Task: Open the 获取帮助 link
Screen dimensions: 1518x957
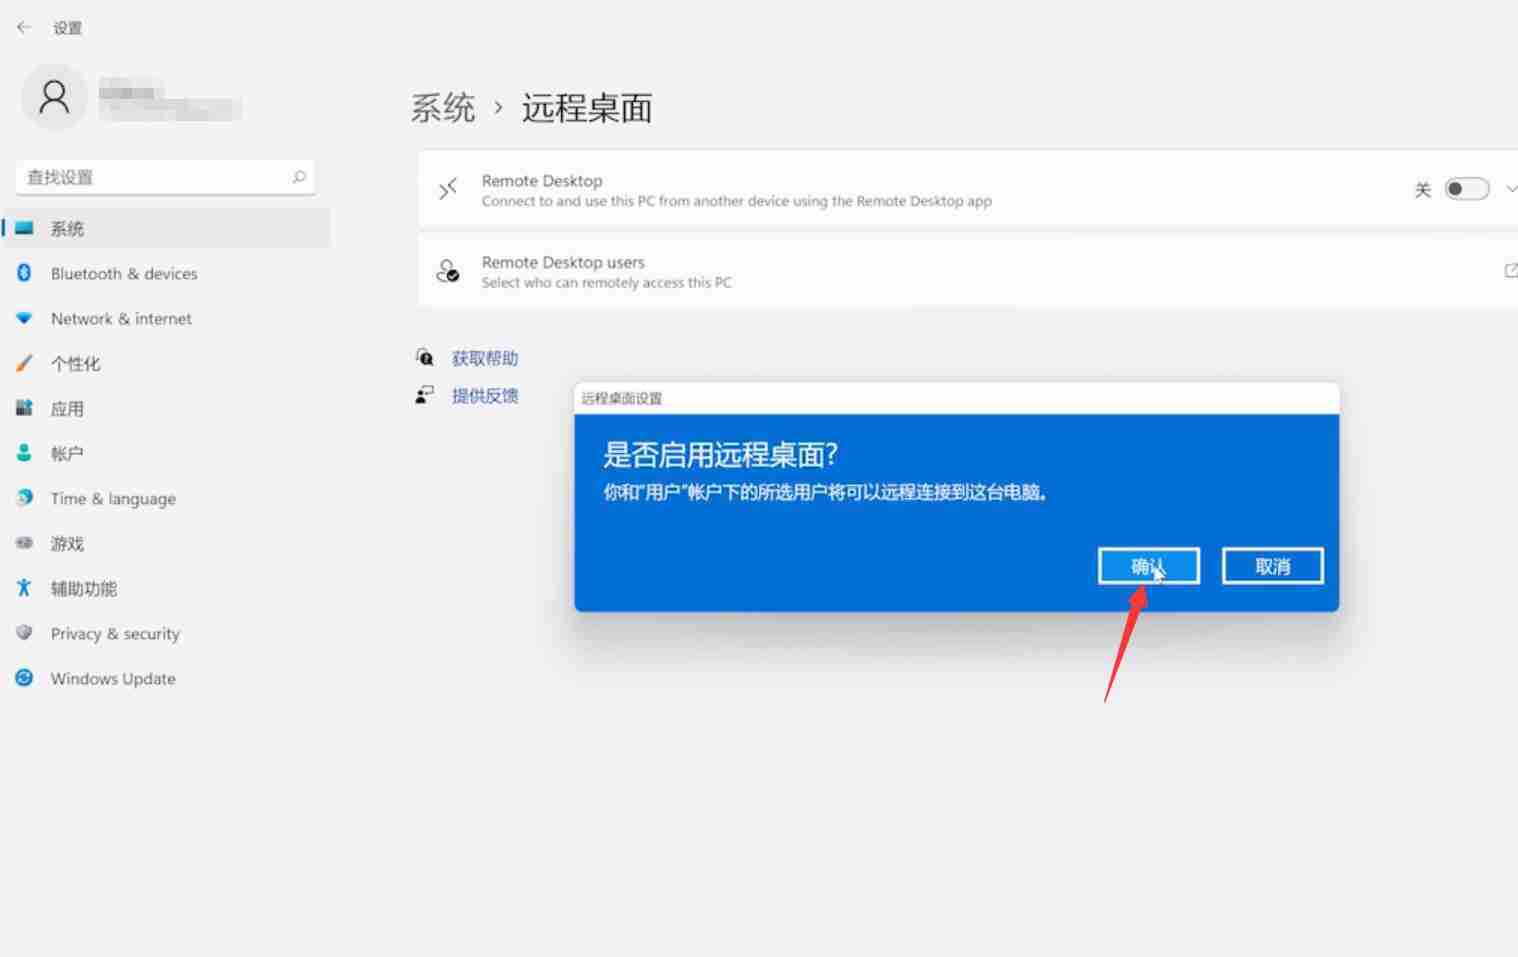Action: 485,357
